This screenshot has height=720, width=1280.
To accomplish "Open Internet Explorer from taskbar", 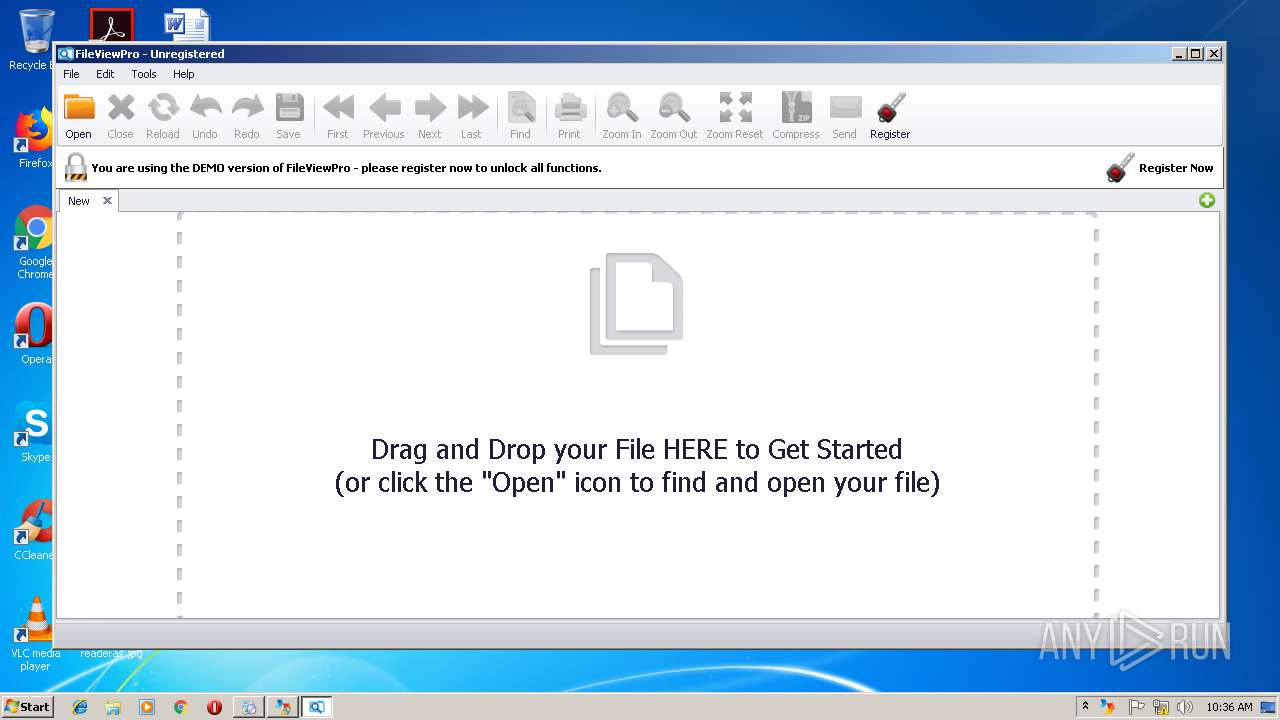I will [x=80, y=707].
